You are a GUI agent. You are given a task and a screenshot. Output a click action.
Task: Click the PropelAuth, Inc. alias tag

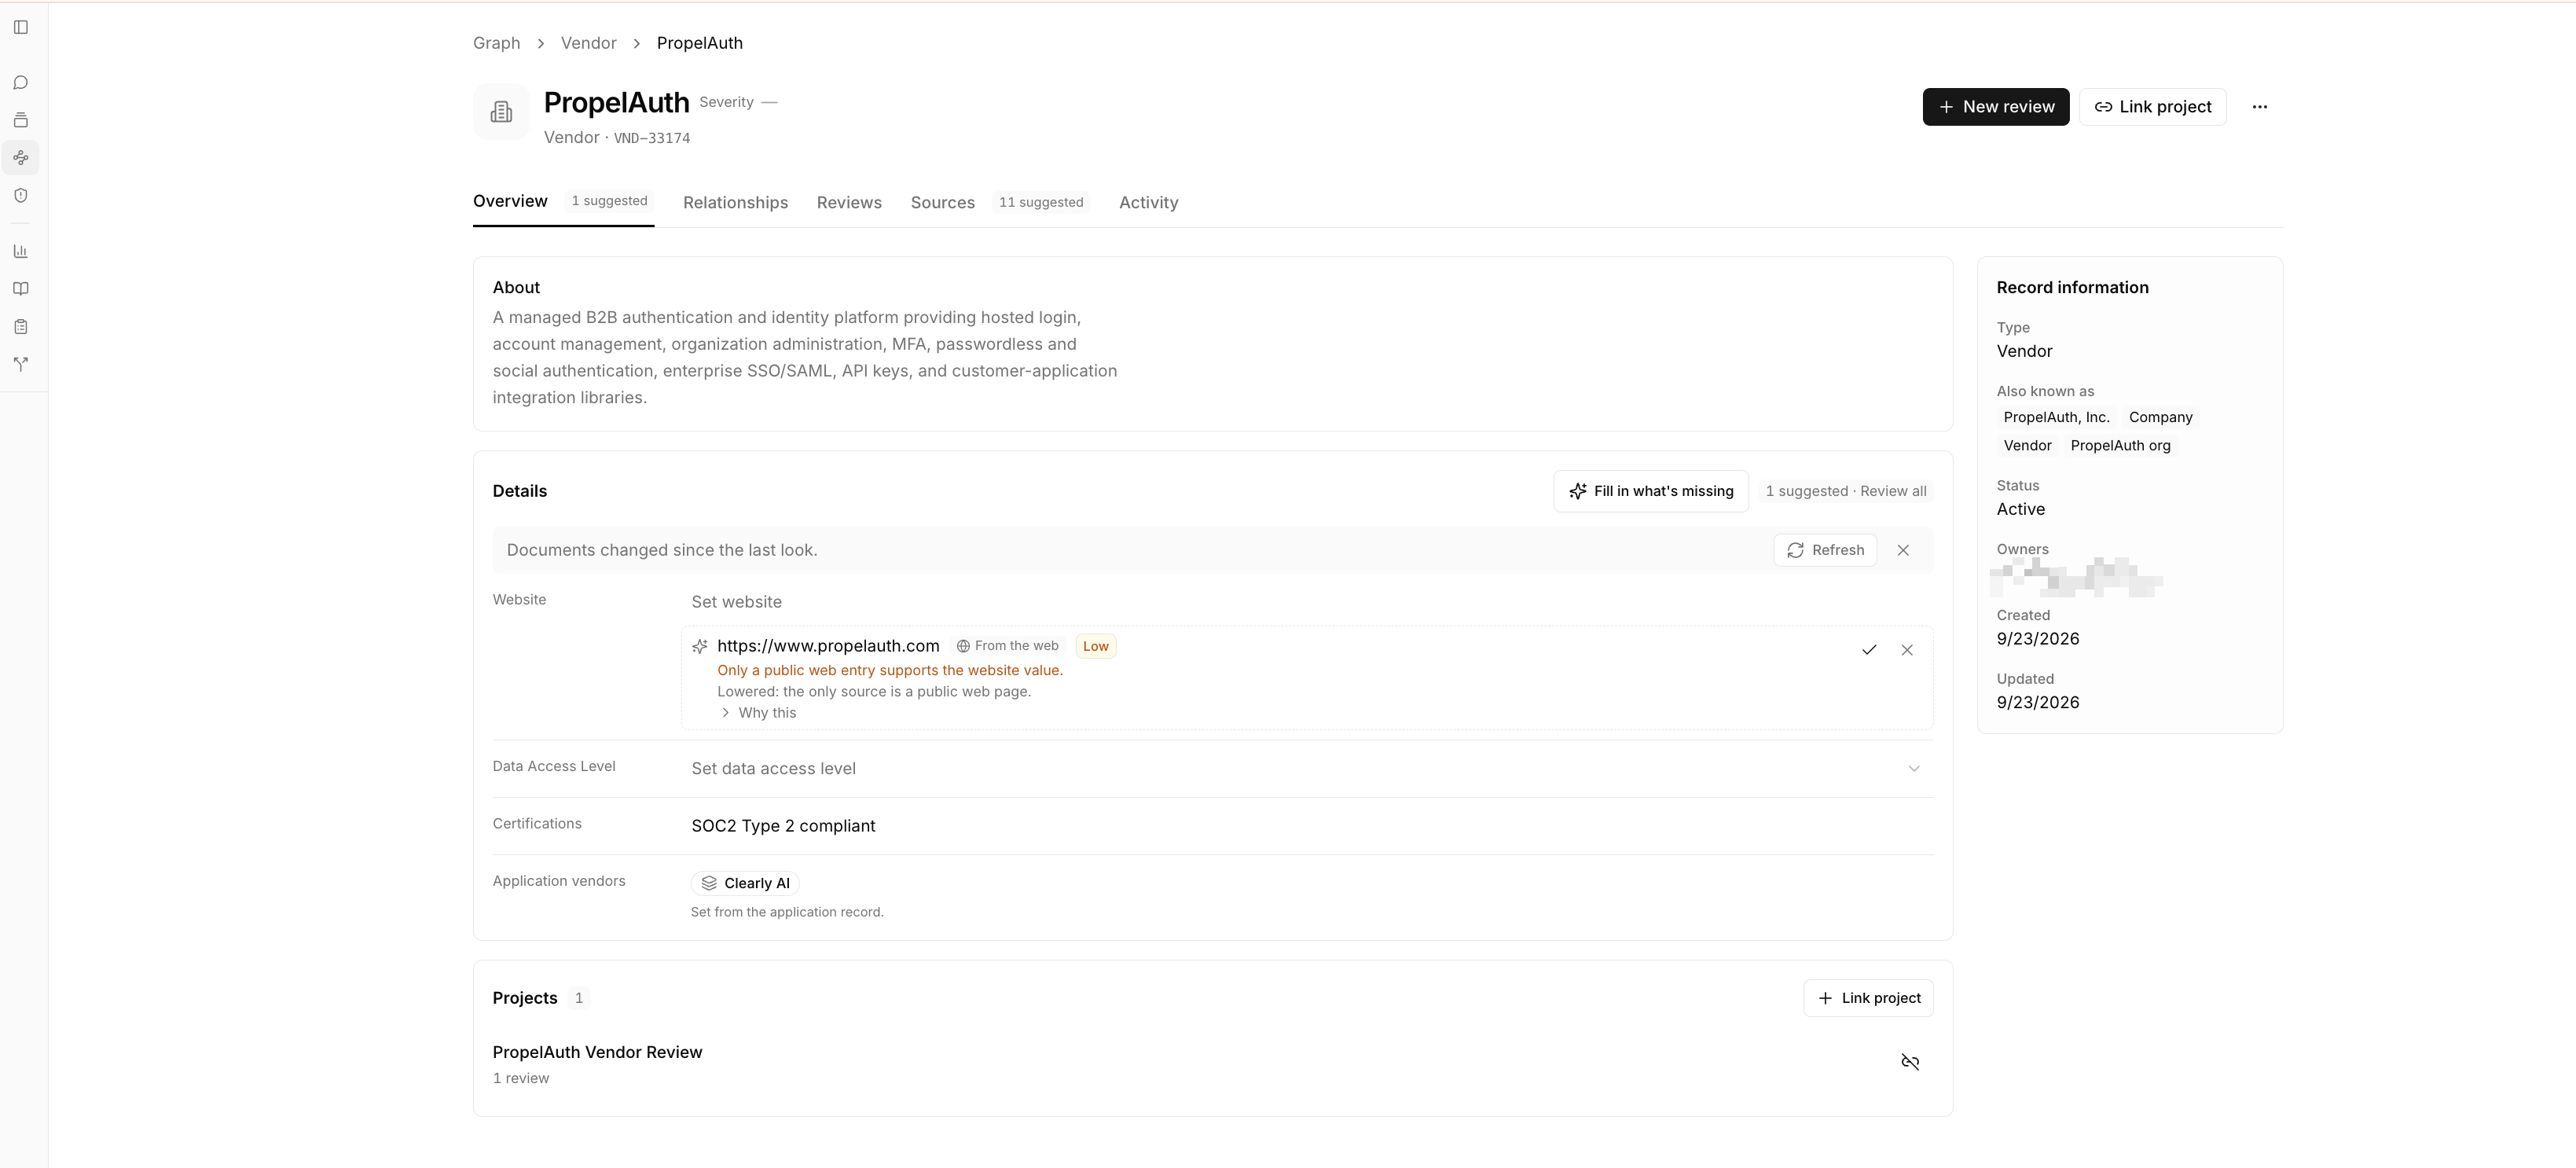pos(2056,417)
